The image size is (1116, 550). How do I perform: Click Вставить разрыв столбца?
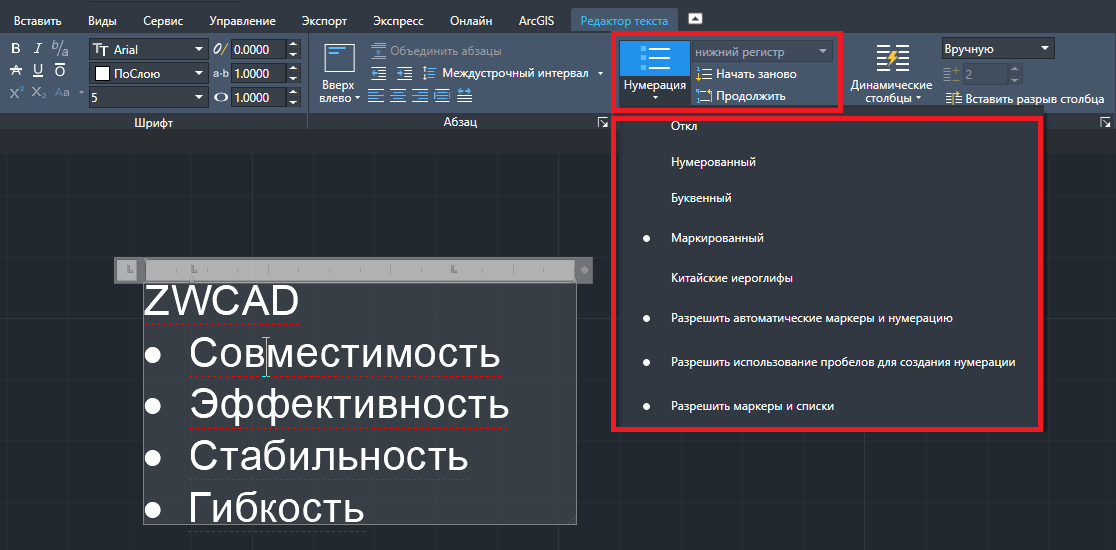(1025, 99)
